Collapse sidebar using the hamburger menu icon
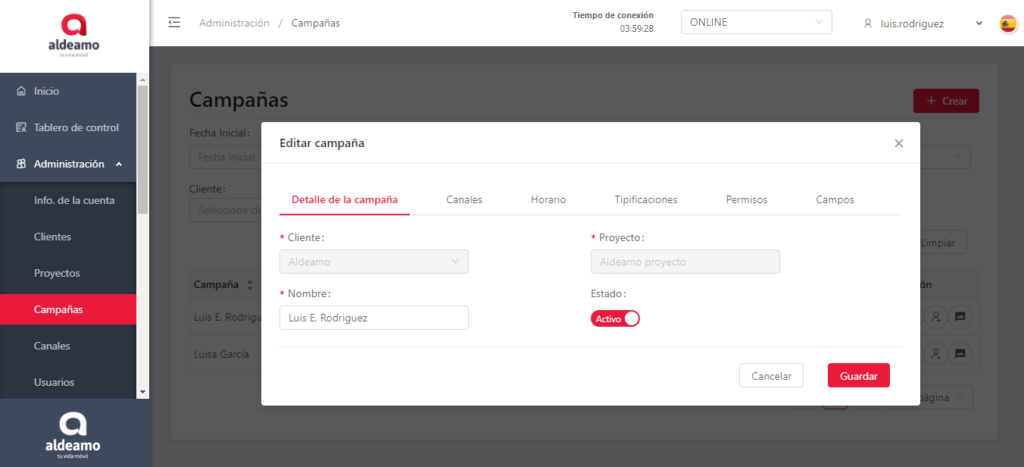1024x467 pixels. click(175, 23)
